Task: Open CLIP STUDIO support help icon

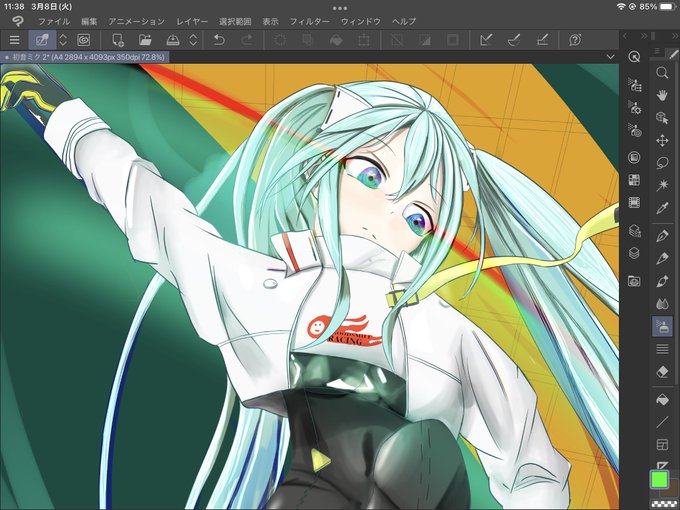Action: coord(575,40)
